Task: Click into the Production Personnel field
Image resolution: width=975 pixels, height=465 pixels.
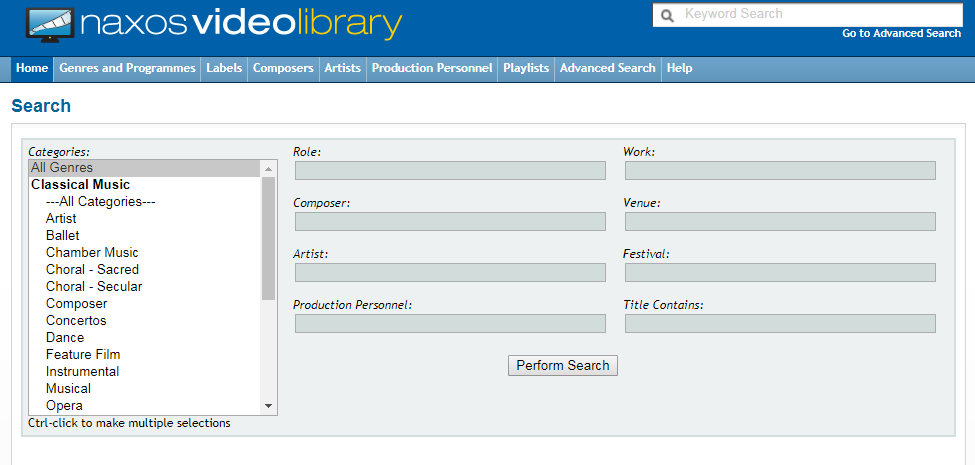Action: coord(450,323)
